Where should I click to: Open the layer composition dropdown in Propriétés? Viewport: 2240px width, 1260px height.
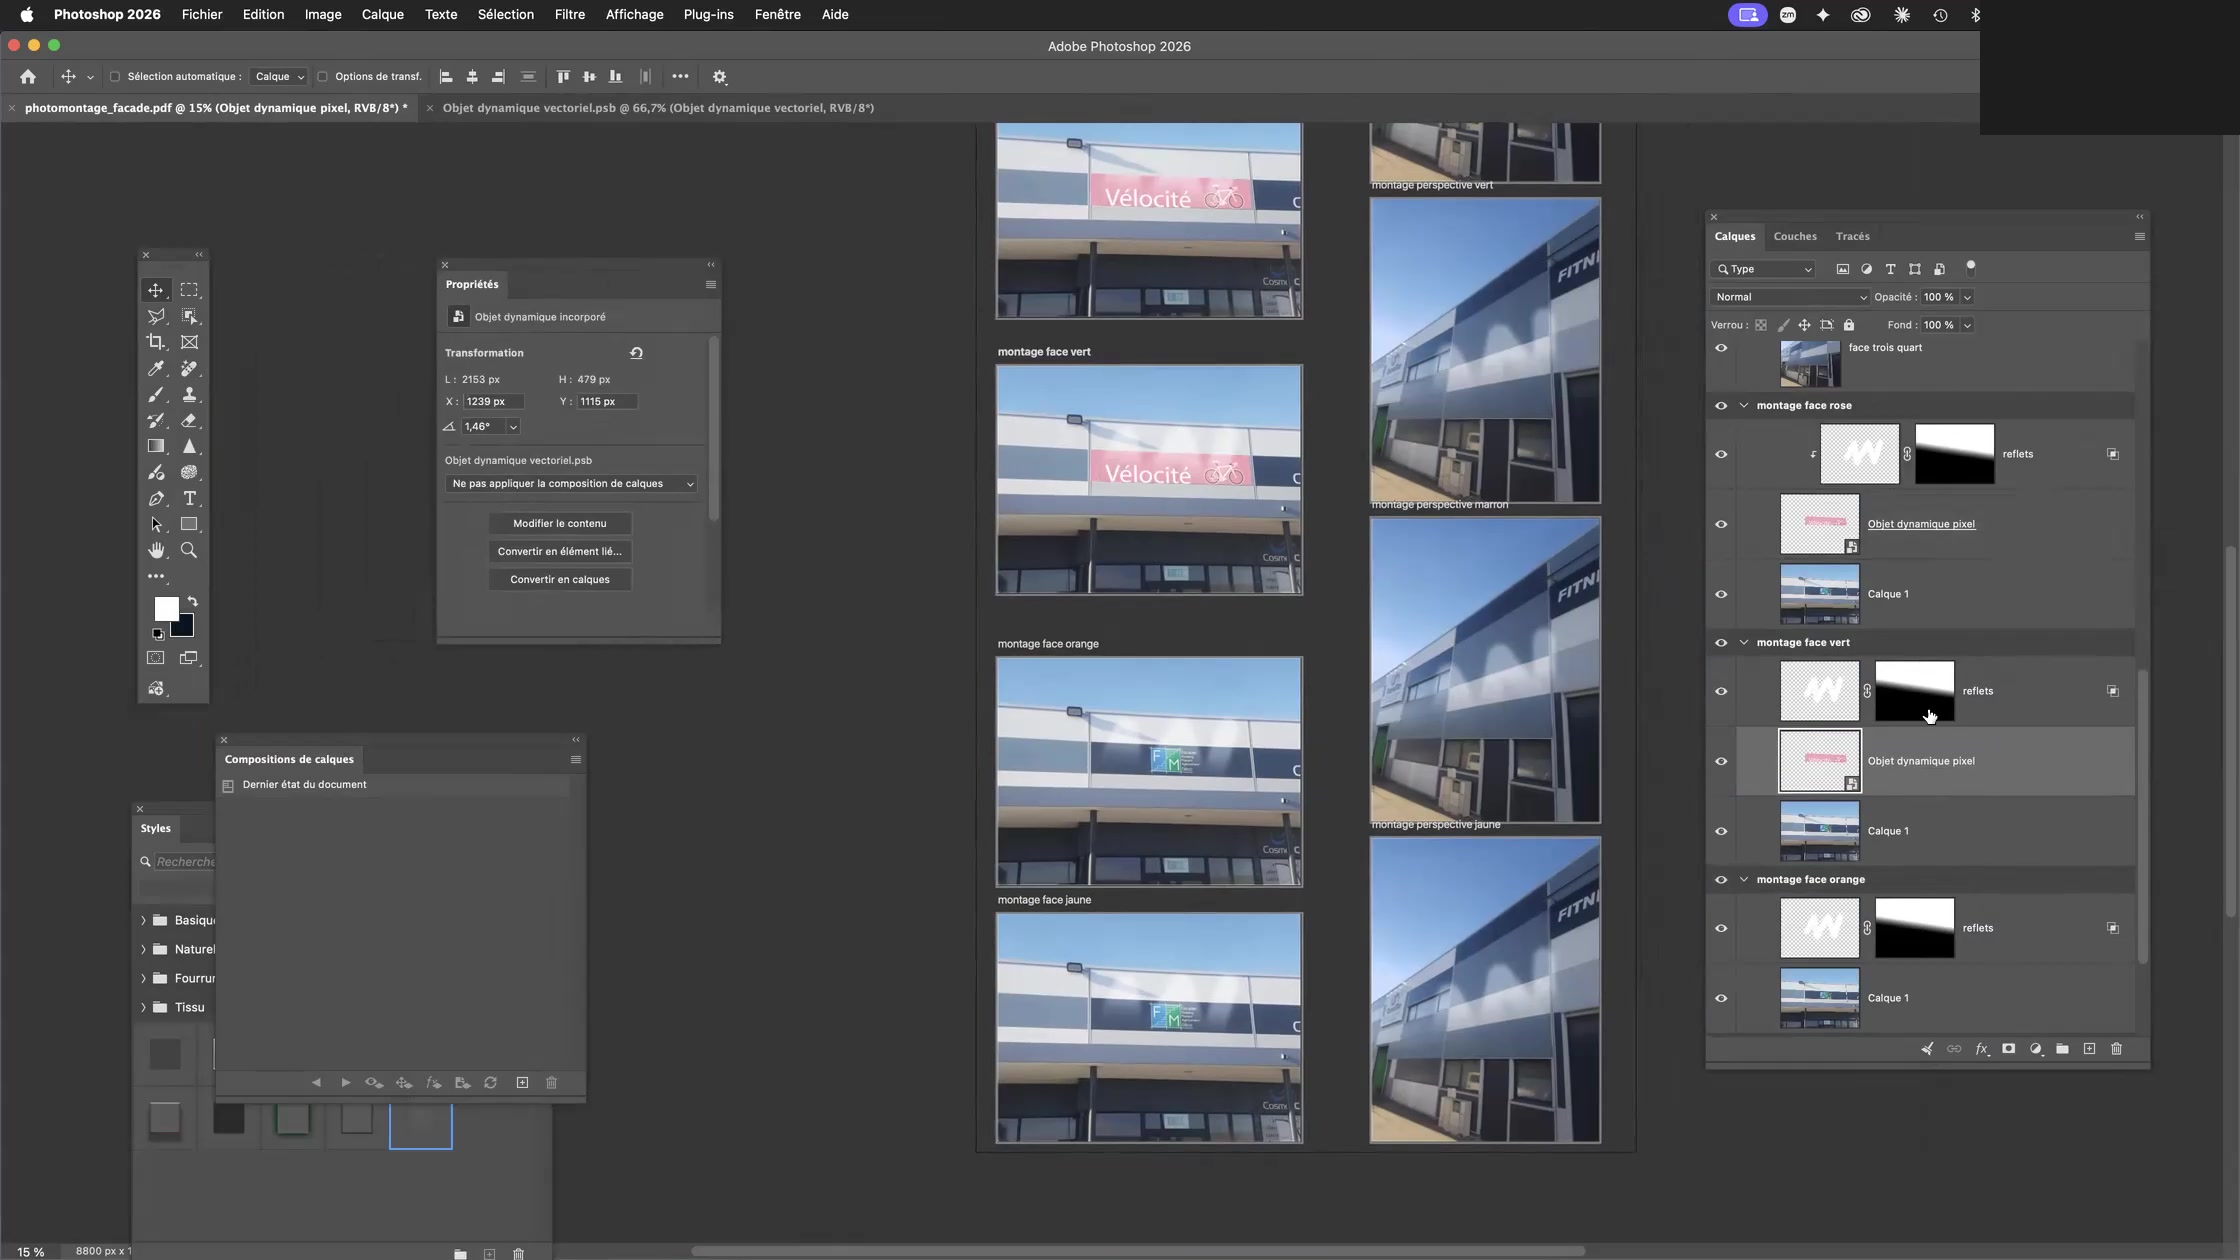point(571,484)
